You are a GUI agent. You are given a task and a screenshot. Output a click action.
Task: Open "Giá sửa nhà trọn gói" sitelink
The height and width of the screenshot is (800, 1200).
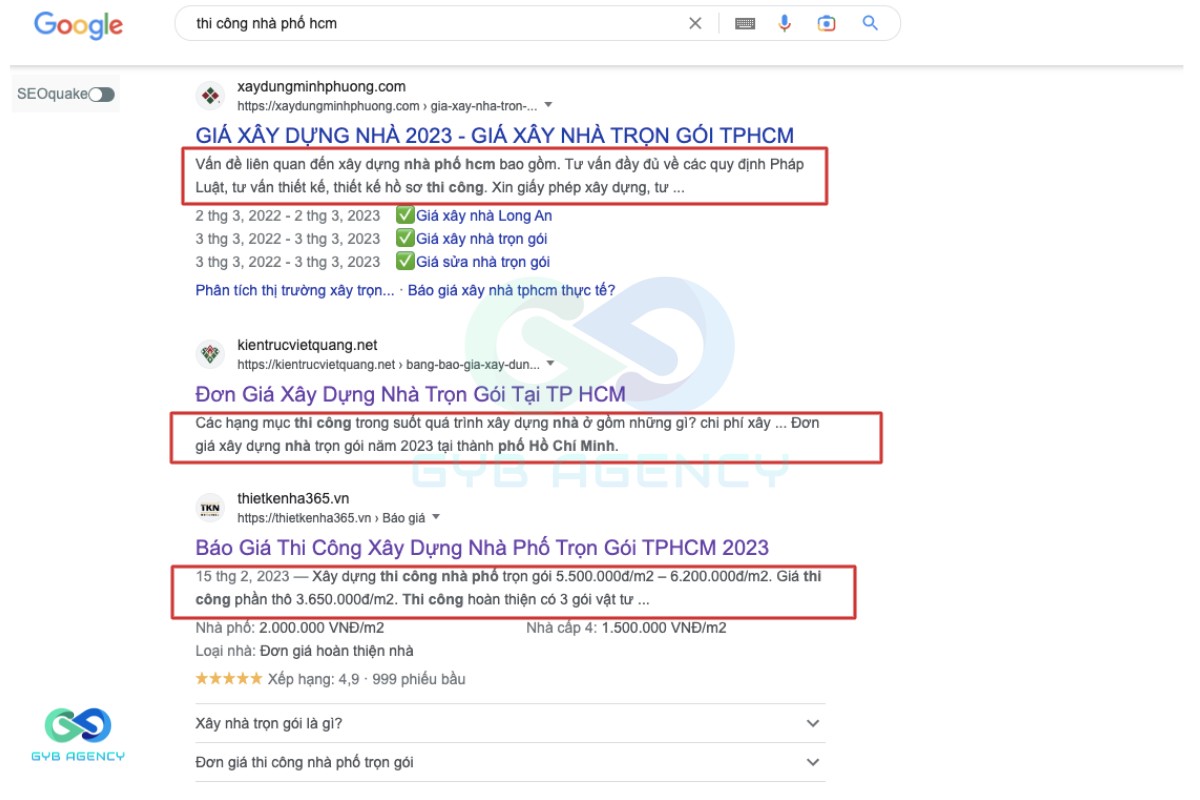[x=482, y=262]
